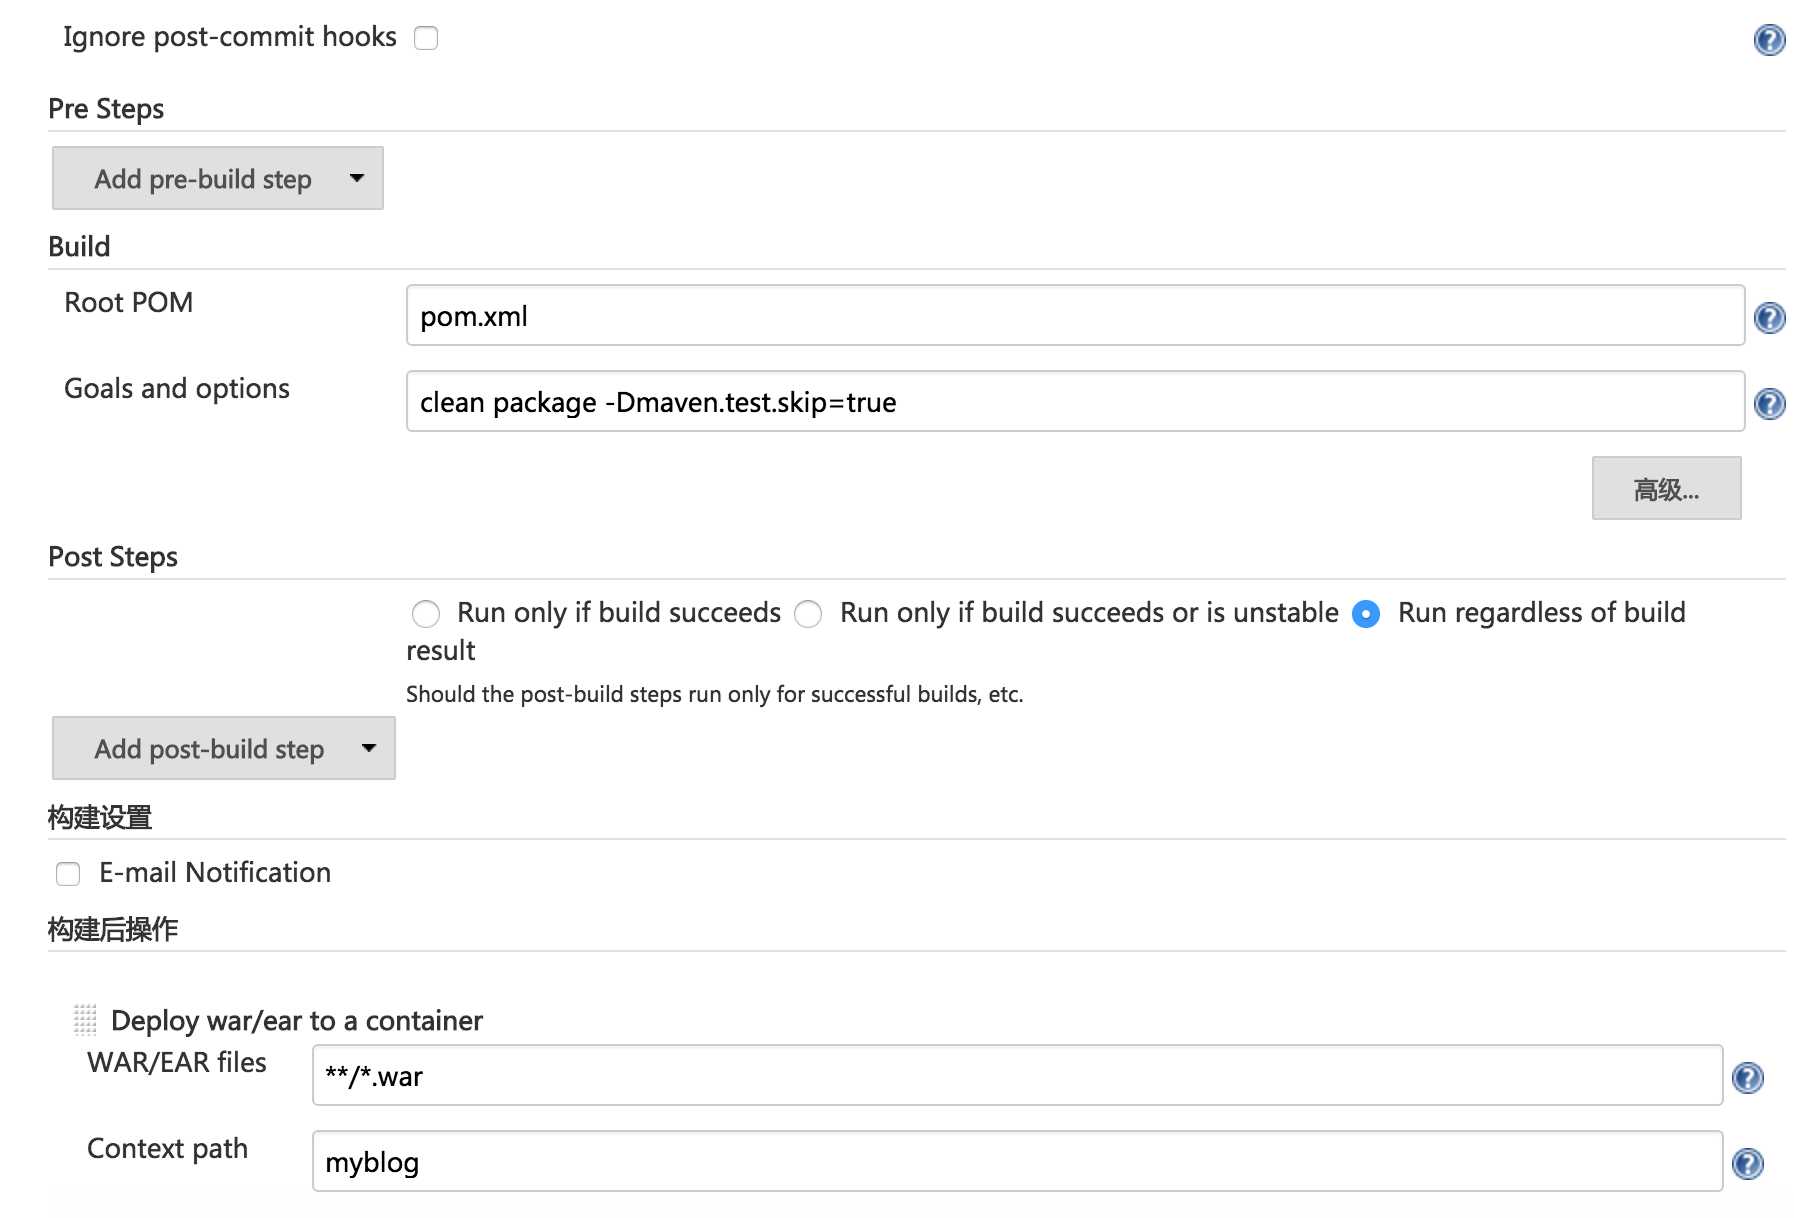Focus the Root POM input field
This screenshot has width=1794, height=1218.
tap(1075, 316)
